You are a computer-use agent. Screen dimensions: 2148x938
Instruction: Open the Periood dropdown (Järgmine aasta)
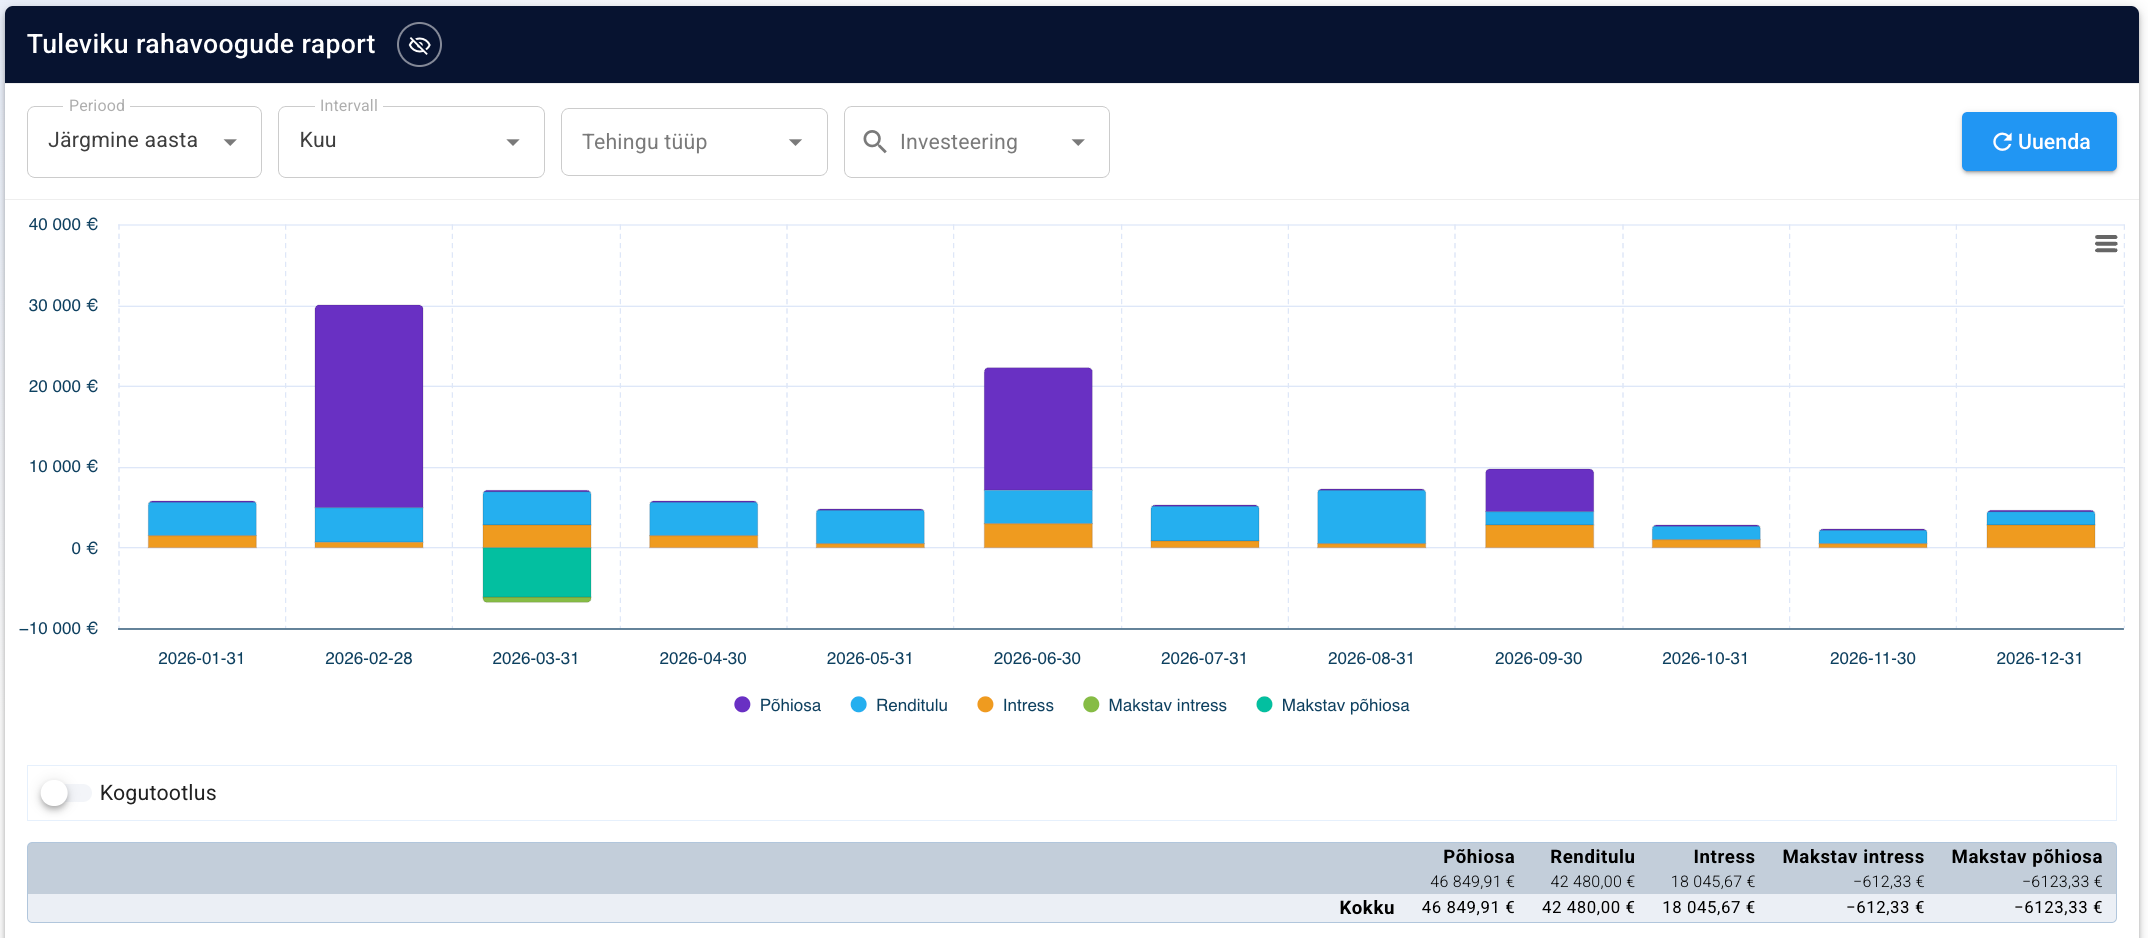[144, 142]
